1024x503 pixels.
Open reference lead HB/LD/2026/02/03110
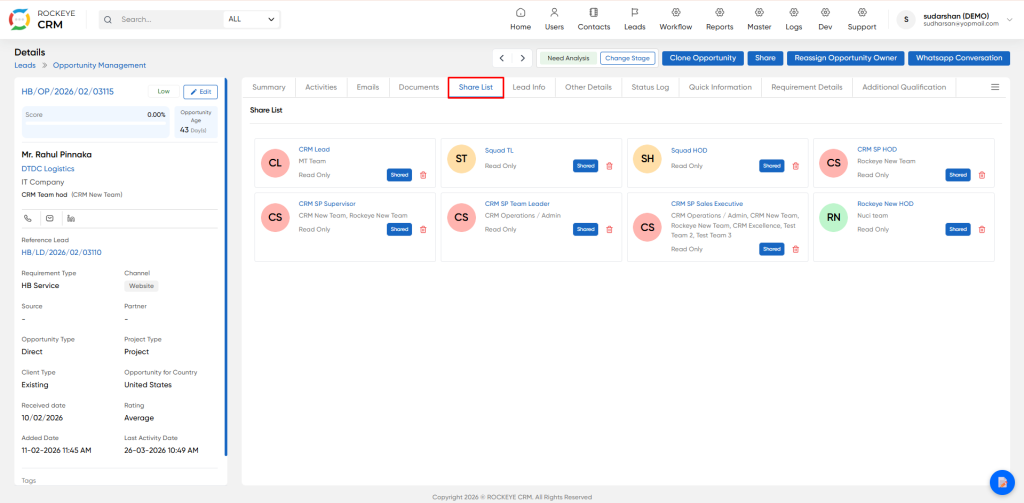(x=61, y=252)
